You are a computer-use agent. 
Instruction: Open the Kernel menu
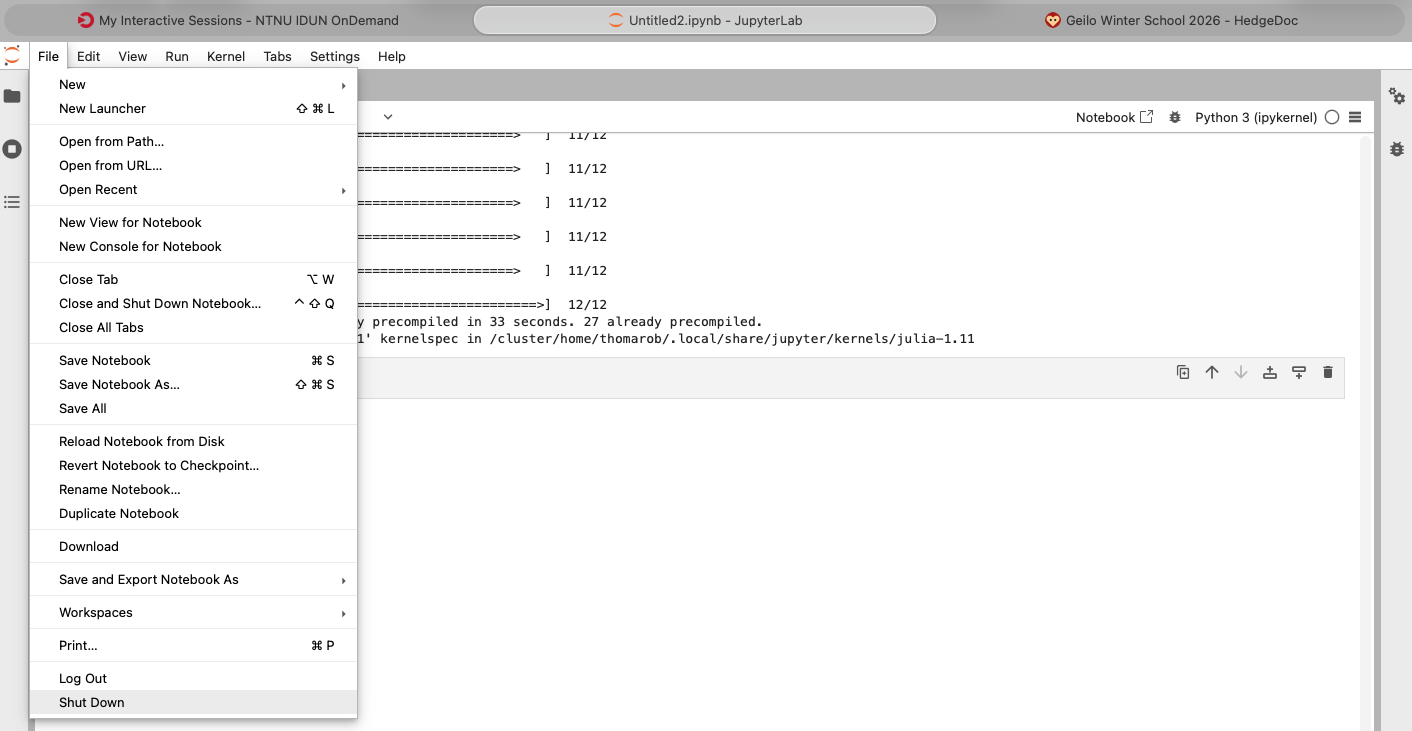pyautogui.click(x=226, y=57)
